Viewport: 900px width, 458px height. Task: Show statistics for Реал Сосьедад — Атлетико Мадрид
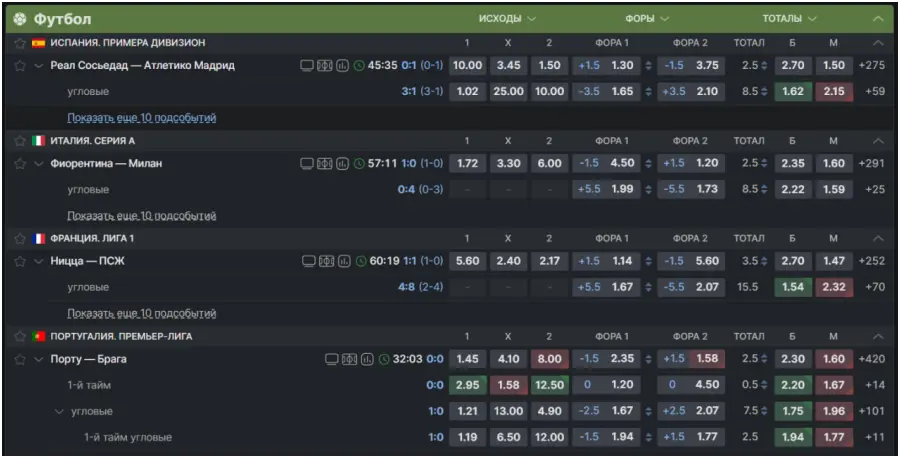point(343,65)
